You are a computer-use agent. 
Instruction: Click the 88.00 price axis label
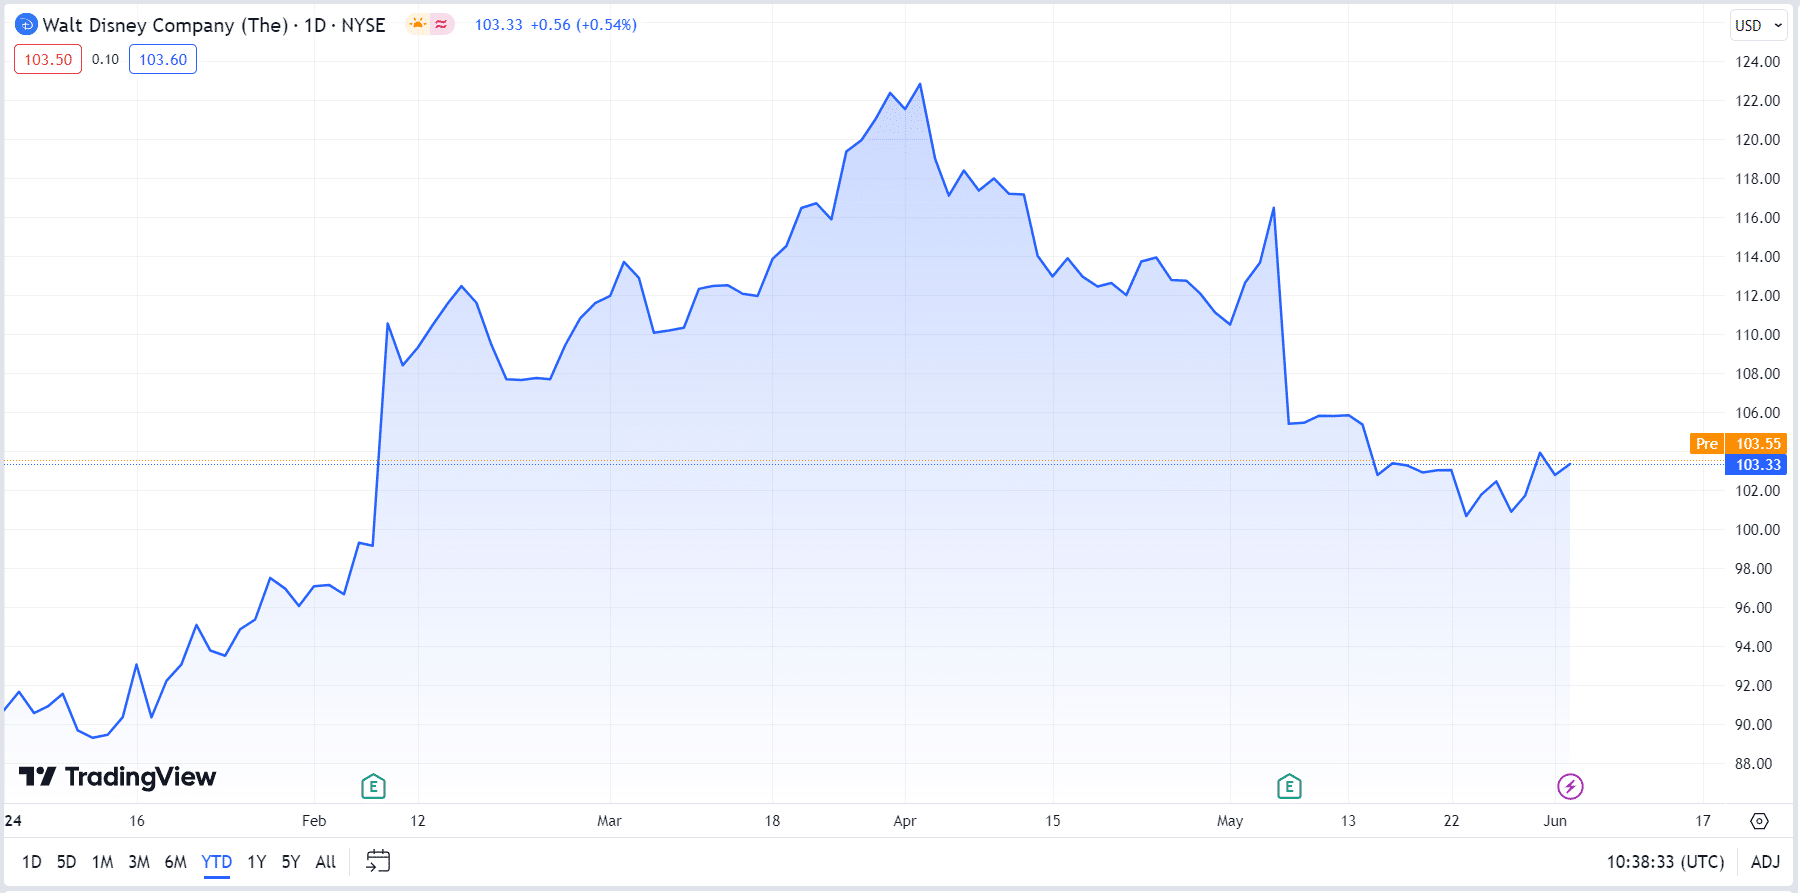1753,764
